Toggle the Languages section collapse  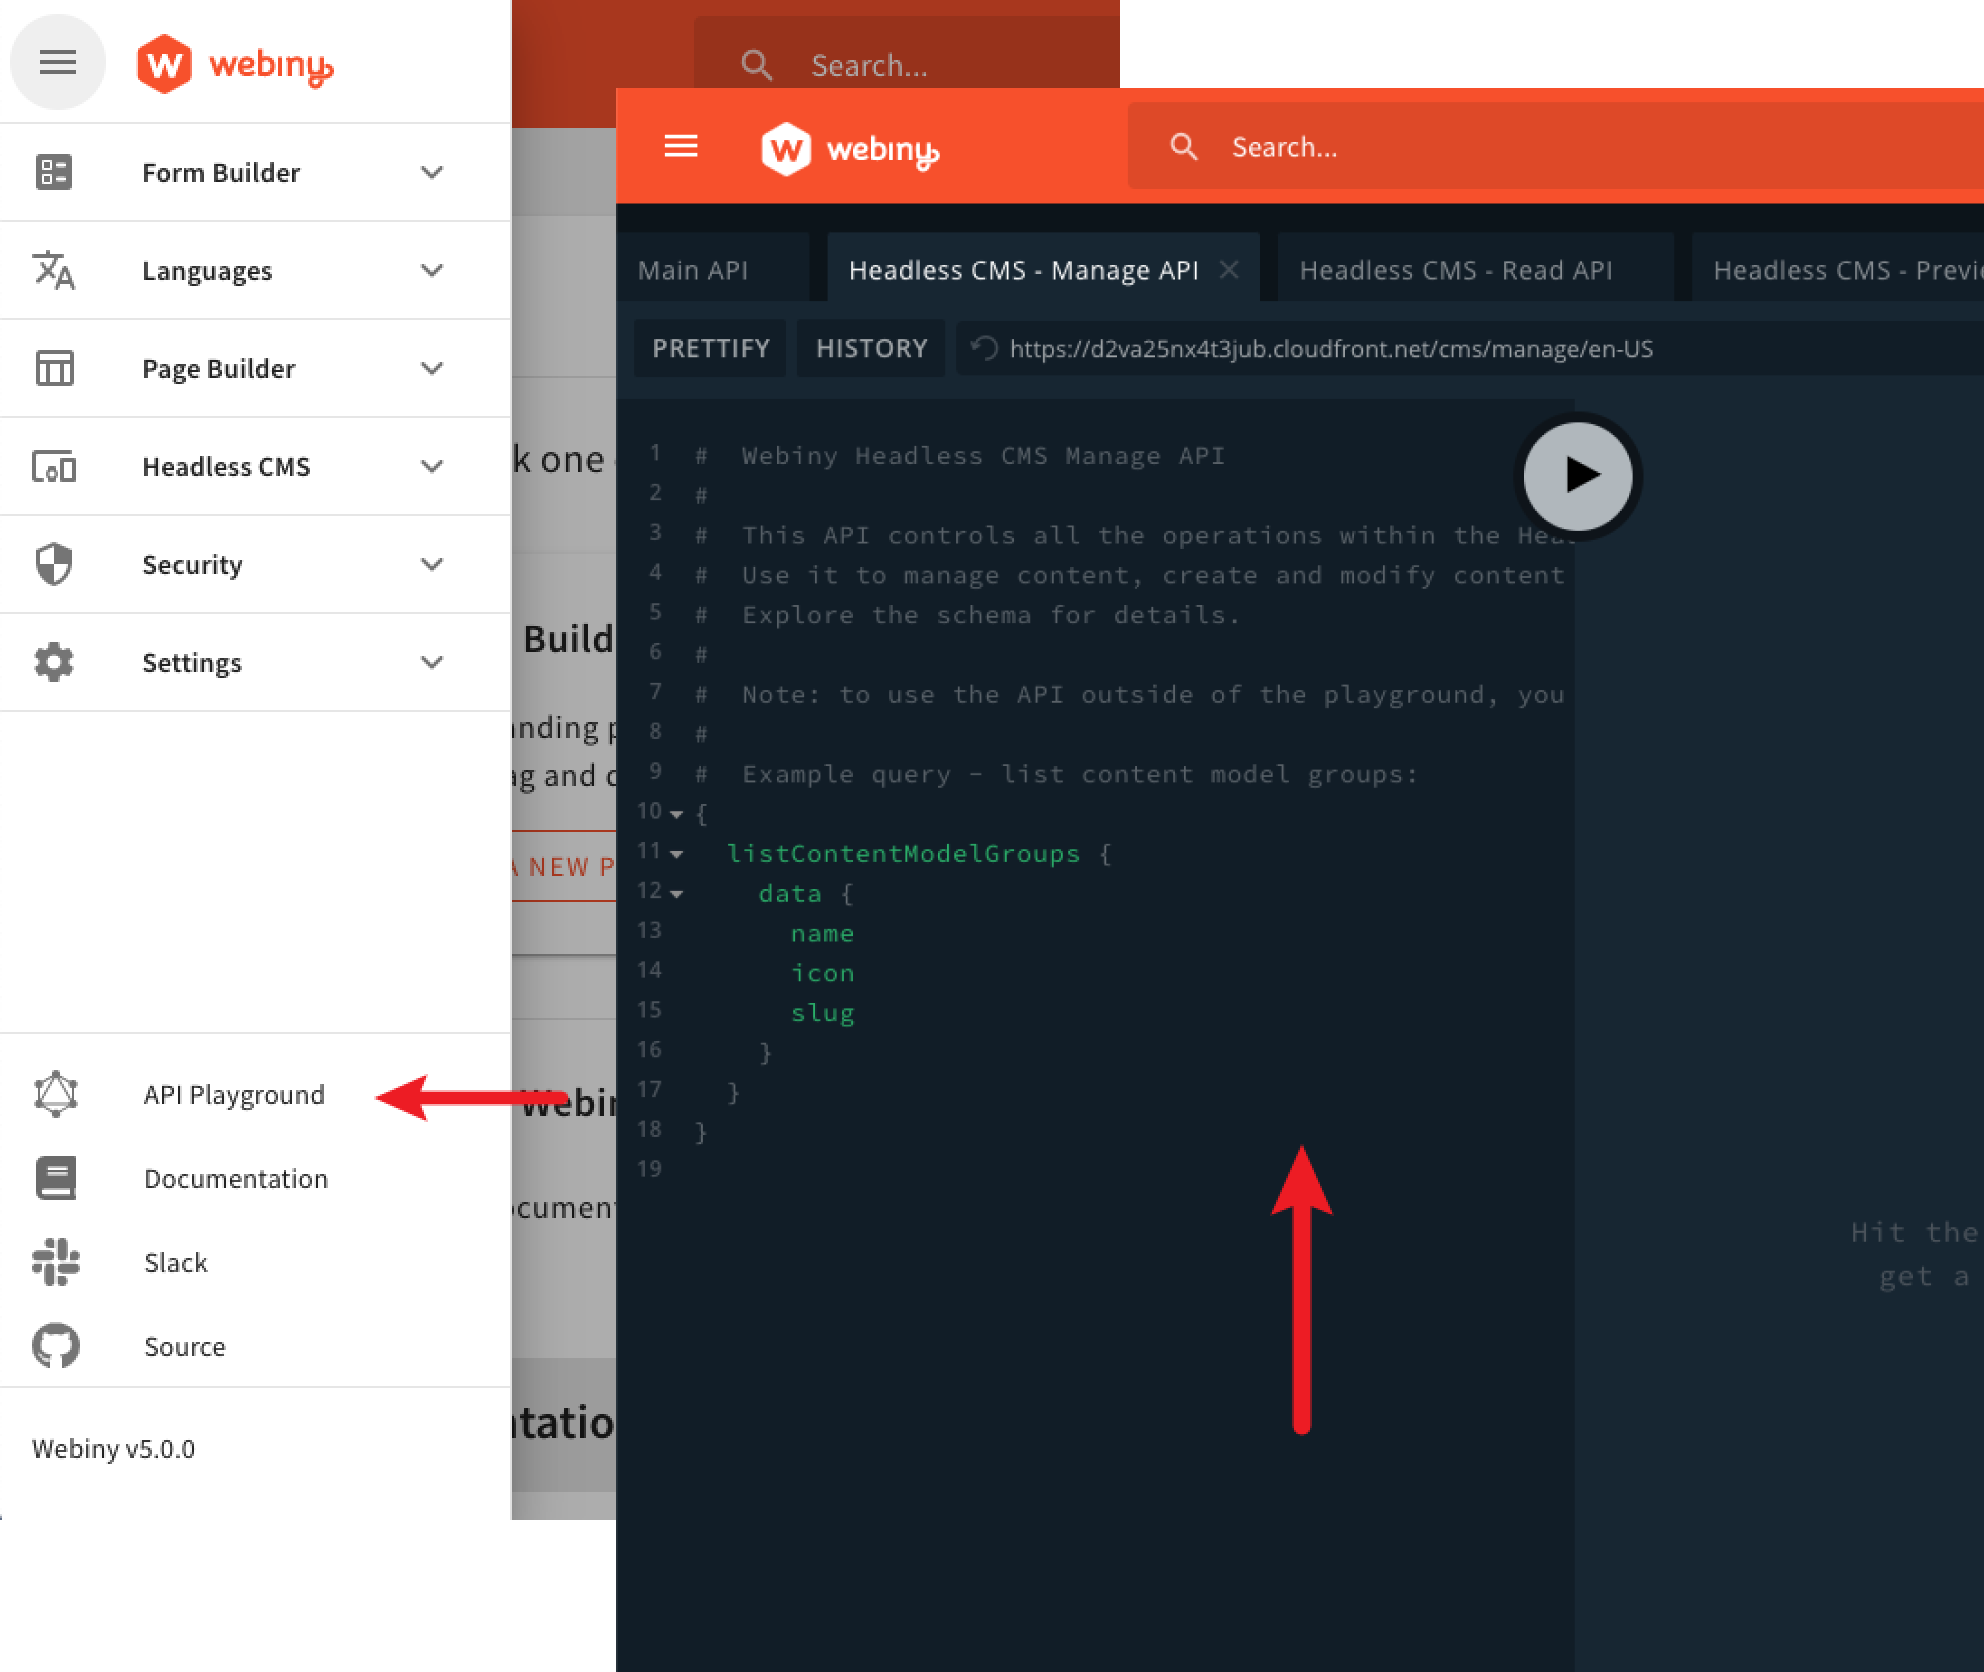tap(431, 269)
